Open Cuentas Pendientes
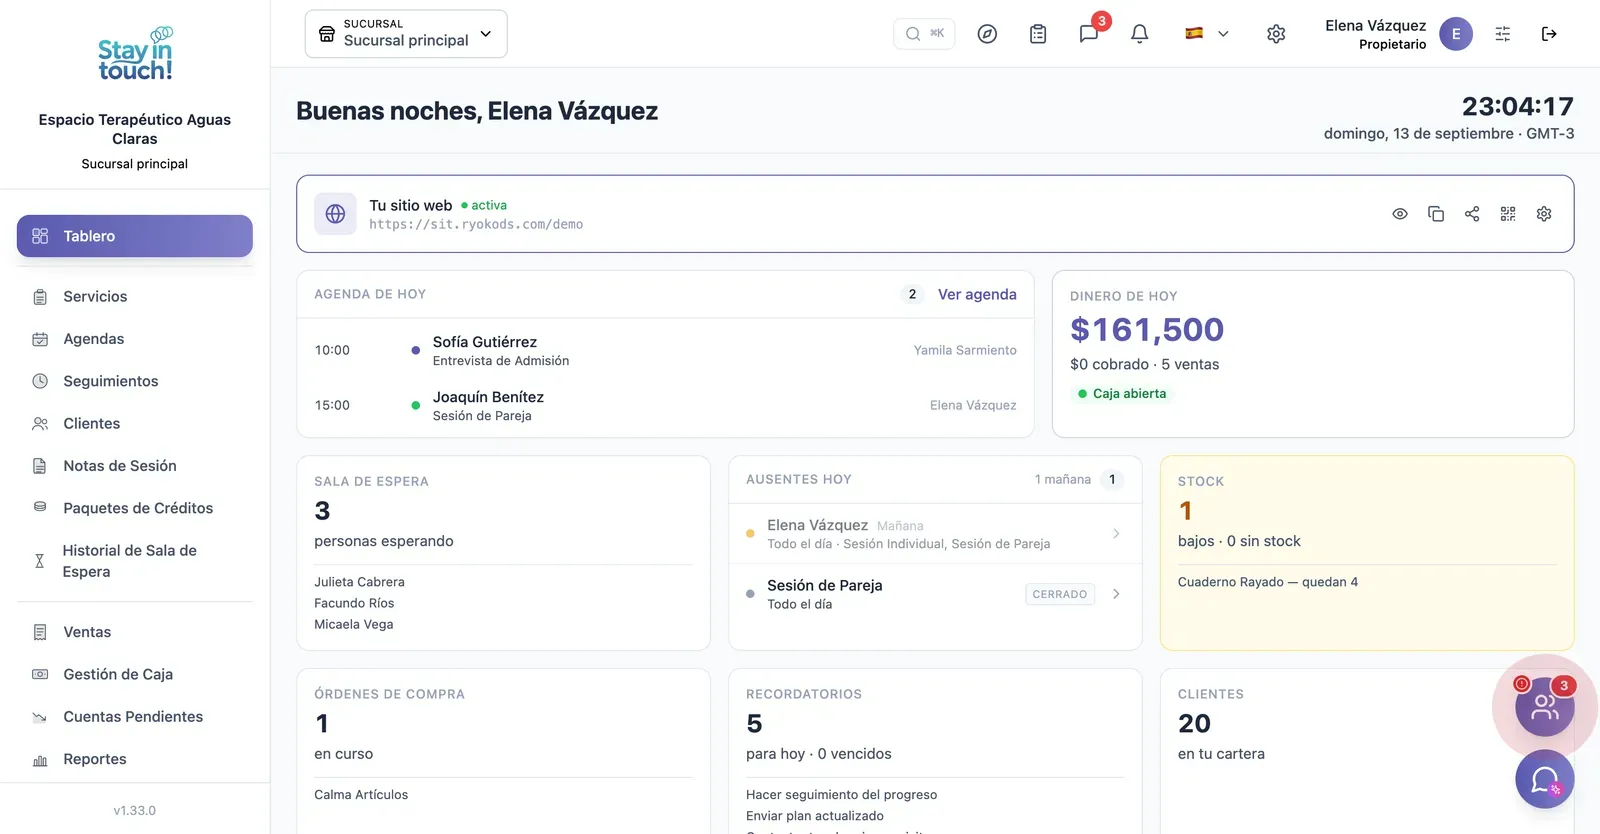 pyautogui.click(x=135, y=717)
